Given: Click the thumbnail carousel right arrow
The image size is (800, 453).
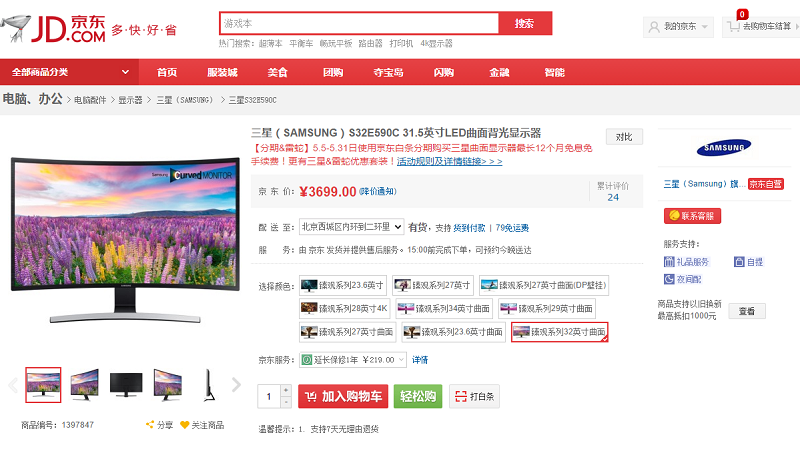Looking at the screenshot, I should pos(236,385).
